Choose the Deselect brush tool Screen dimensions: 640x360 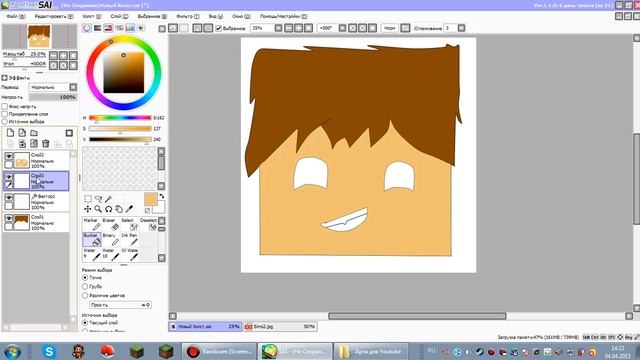148,224
